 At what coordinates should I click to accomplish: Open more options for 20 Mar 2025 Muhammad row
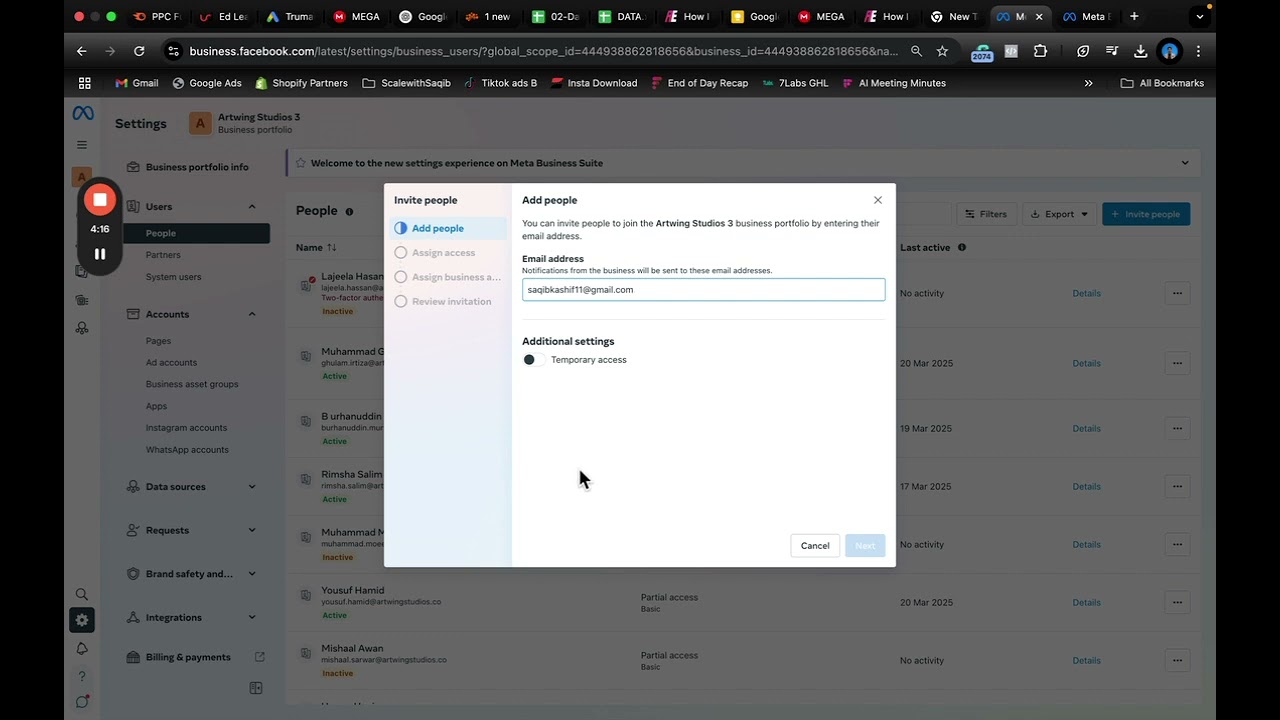1177,363
